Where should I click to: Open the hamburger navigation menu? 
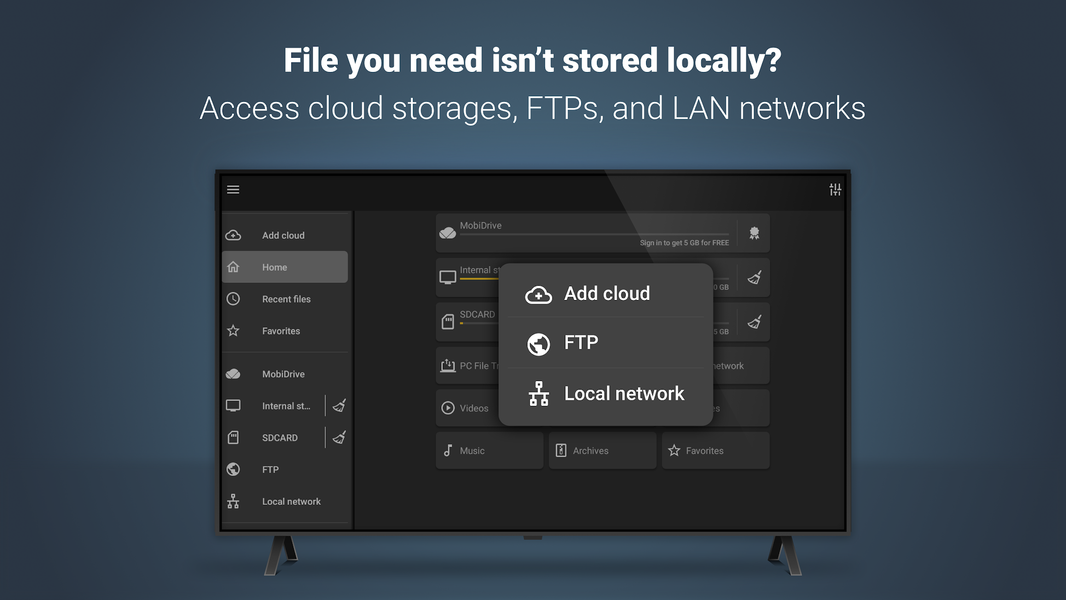tap(233, 189)
